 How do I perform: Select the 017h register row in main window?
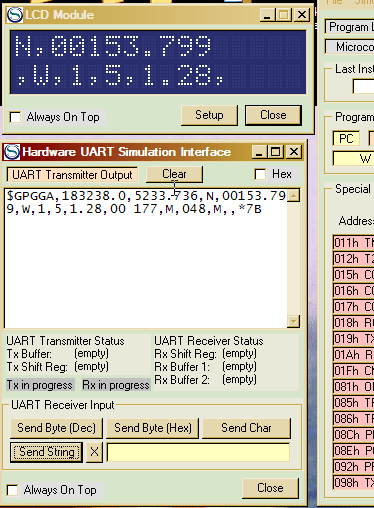353,307
